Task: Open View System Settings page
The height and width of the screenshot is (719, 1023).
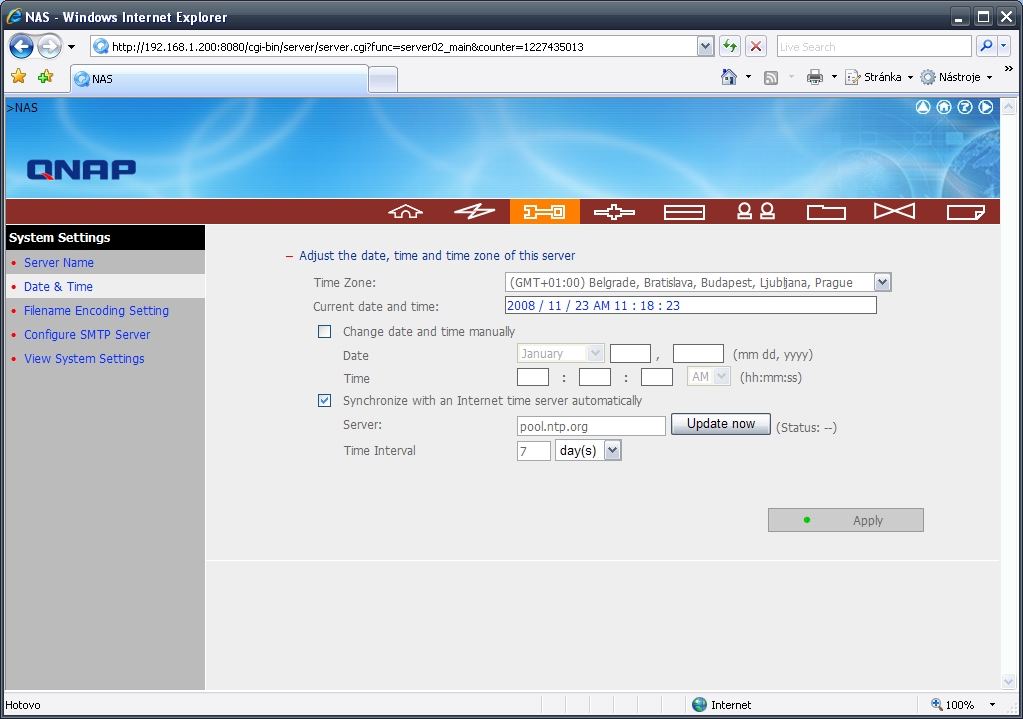Action: pos(84,359)
